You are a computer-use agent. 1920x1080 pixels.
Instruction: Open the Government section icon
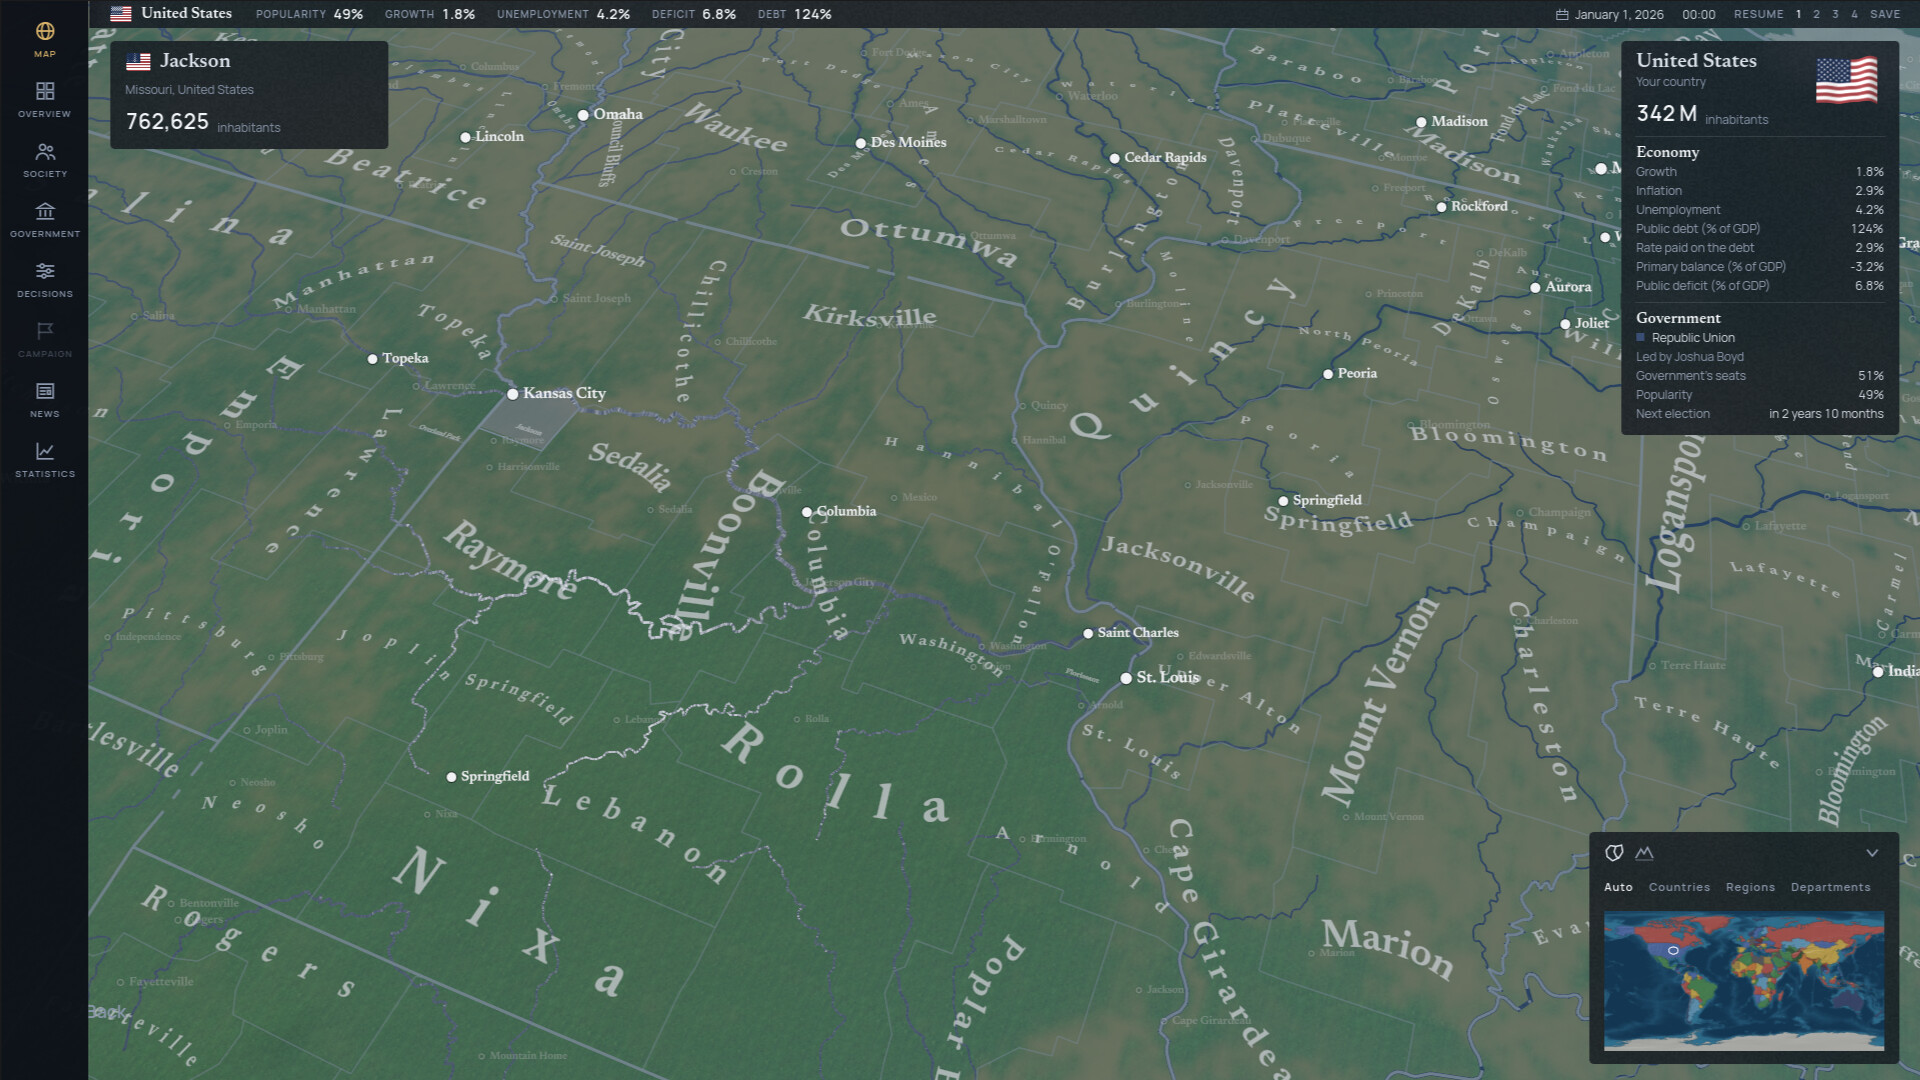click(x=45, y=211)
